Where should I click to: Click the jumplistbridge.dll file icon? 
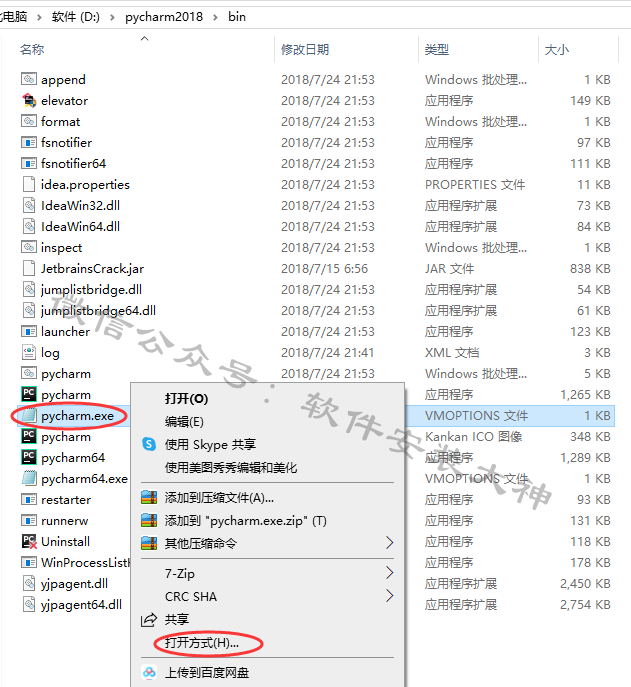29,290
